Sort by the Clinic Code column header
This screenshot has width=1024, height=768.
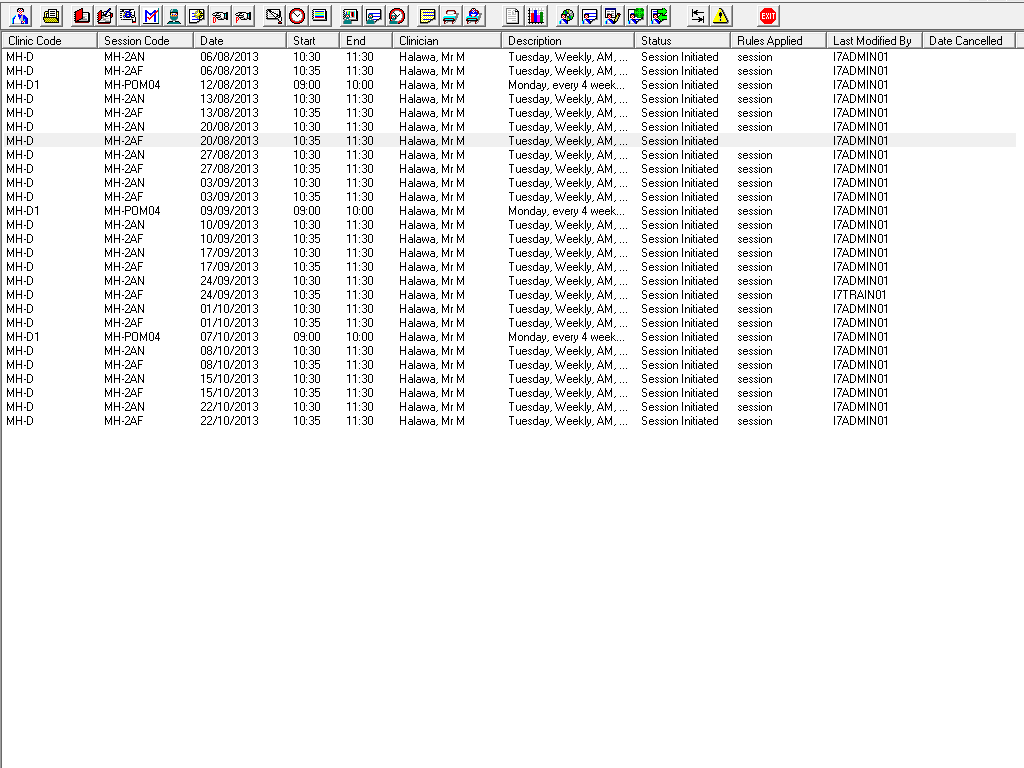click(x=50, y=40)
